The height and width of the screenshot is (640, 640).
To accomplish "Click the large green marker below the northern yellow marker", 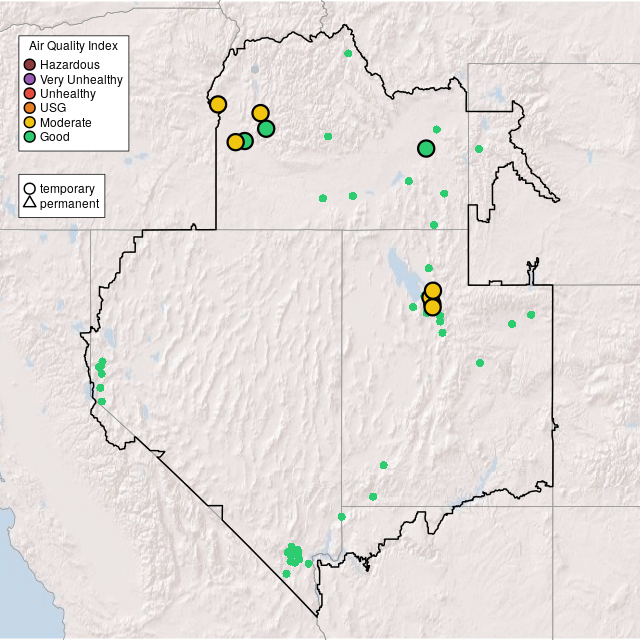I will tap(266, 128).
